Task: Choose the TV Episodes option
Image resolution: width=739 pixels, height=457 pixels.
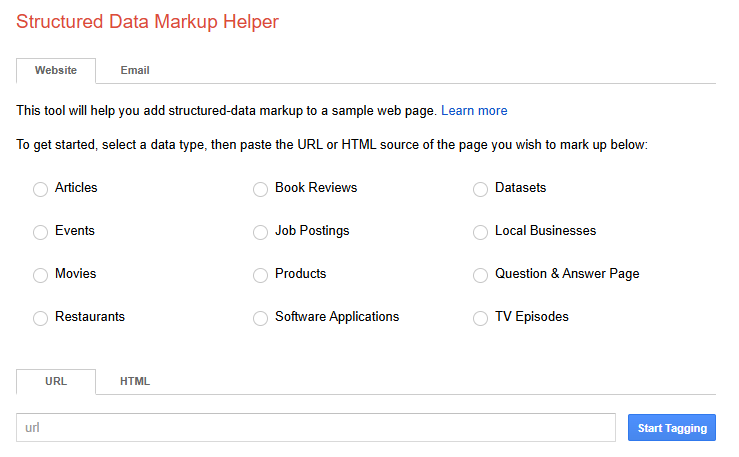Action: tap(480, 318)
